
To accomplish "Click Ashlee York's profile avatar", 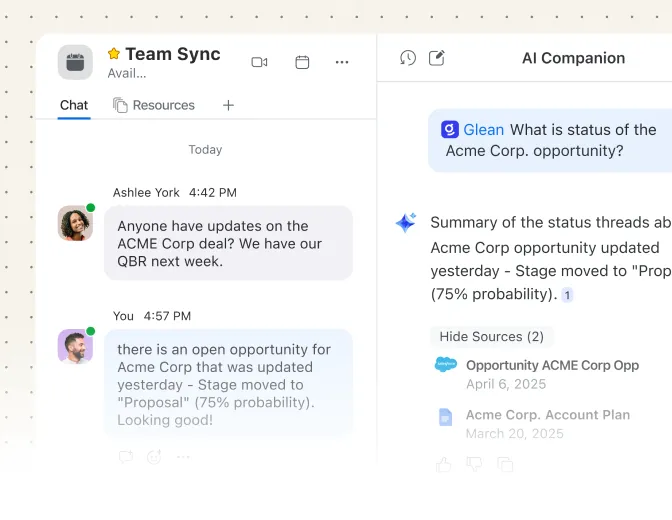I will pos(75,223).
